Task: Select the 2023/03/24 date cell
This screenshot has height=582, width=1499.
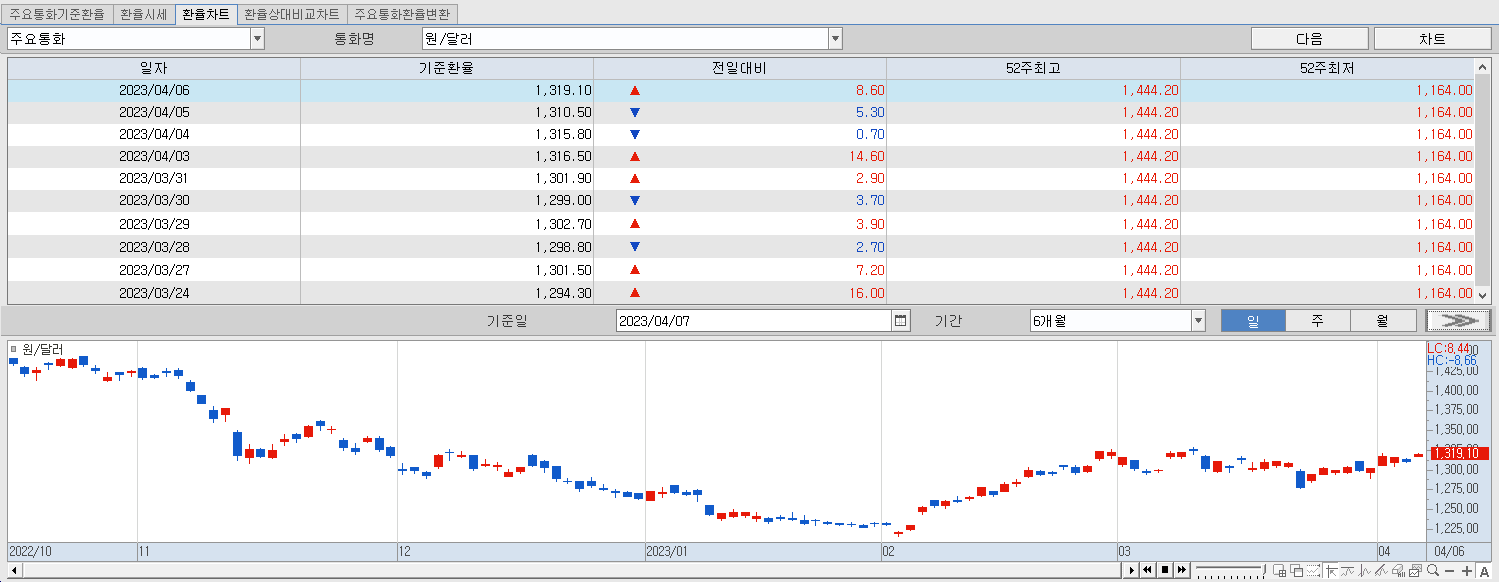Action: click(x=154, y=293)
